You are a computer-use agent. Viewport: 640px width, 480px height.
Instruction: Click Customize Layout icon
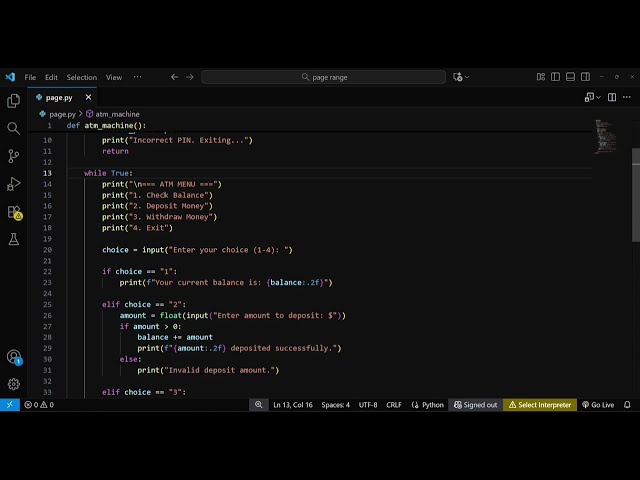click(541, 77)
